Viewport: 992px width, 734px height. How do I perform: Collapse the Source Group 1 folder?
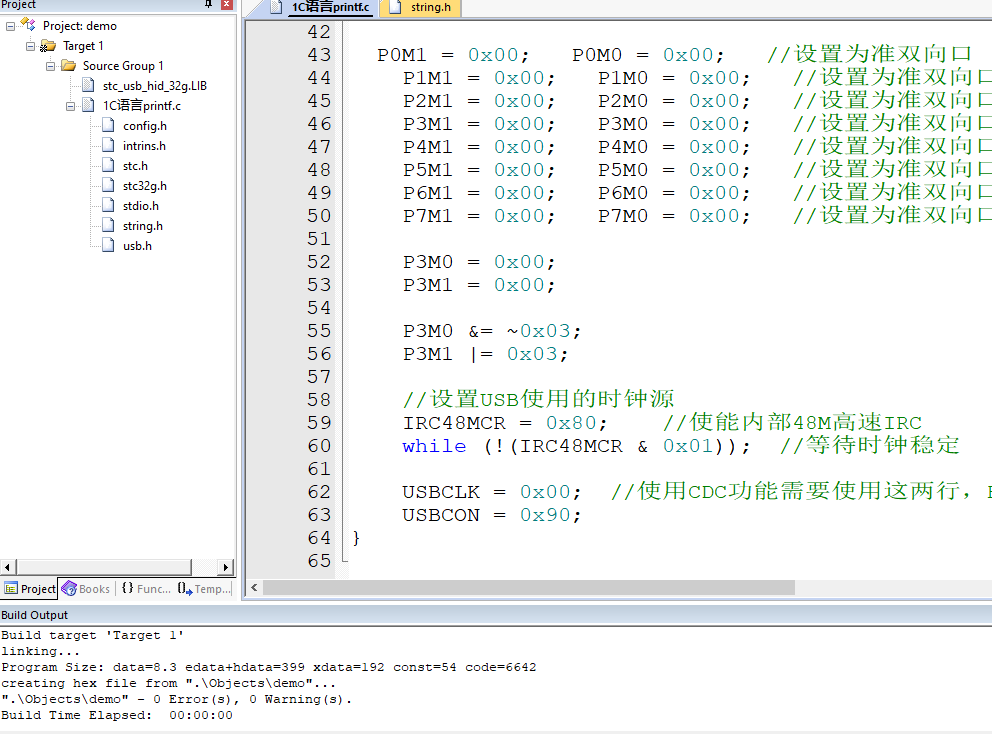pyautogui.click(x=51, y=66)
